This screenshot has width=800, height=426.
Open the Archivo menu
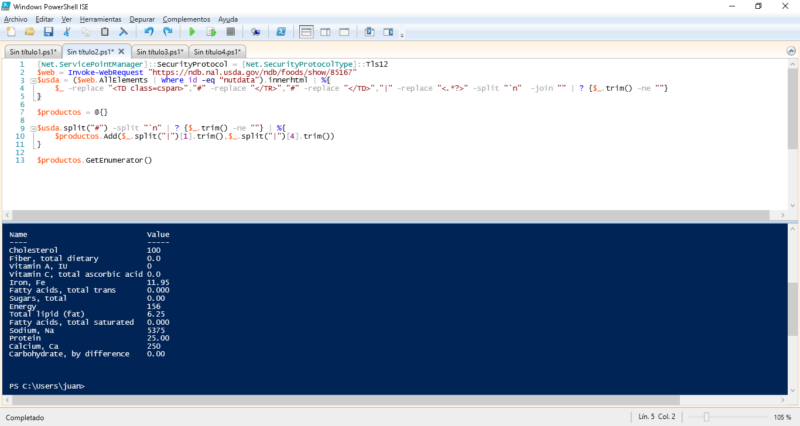(x=16, y=19)
